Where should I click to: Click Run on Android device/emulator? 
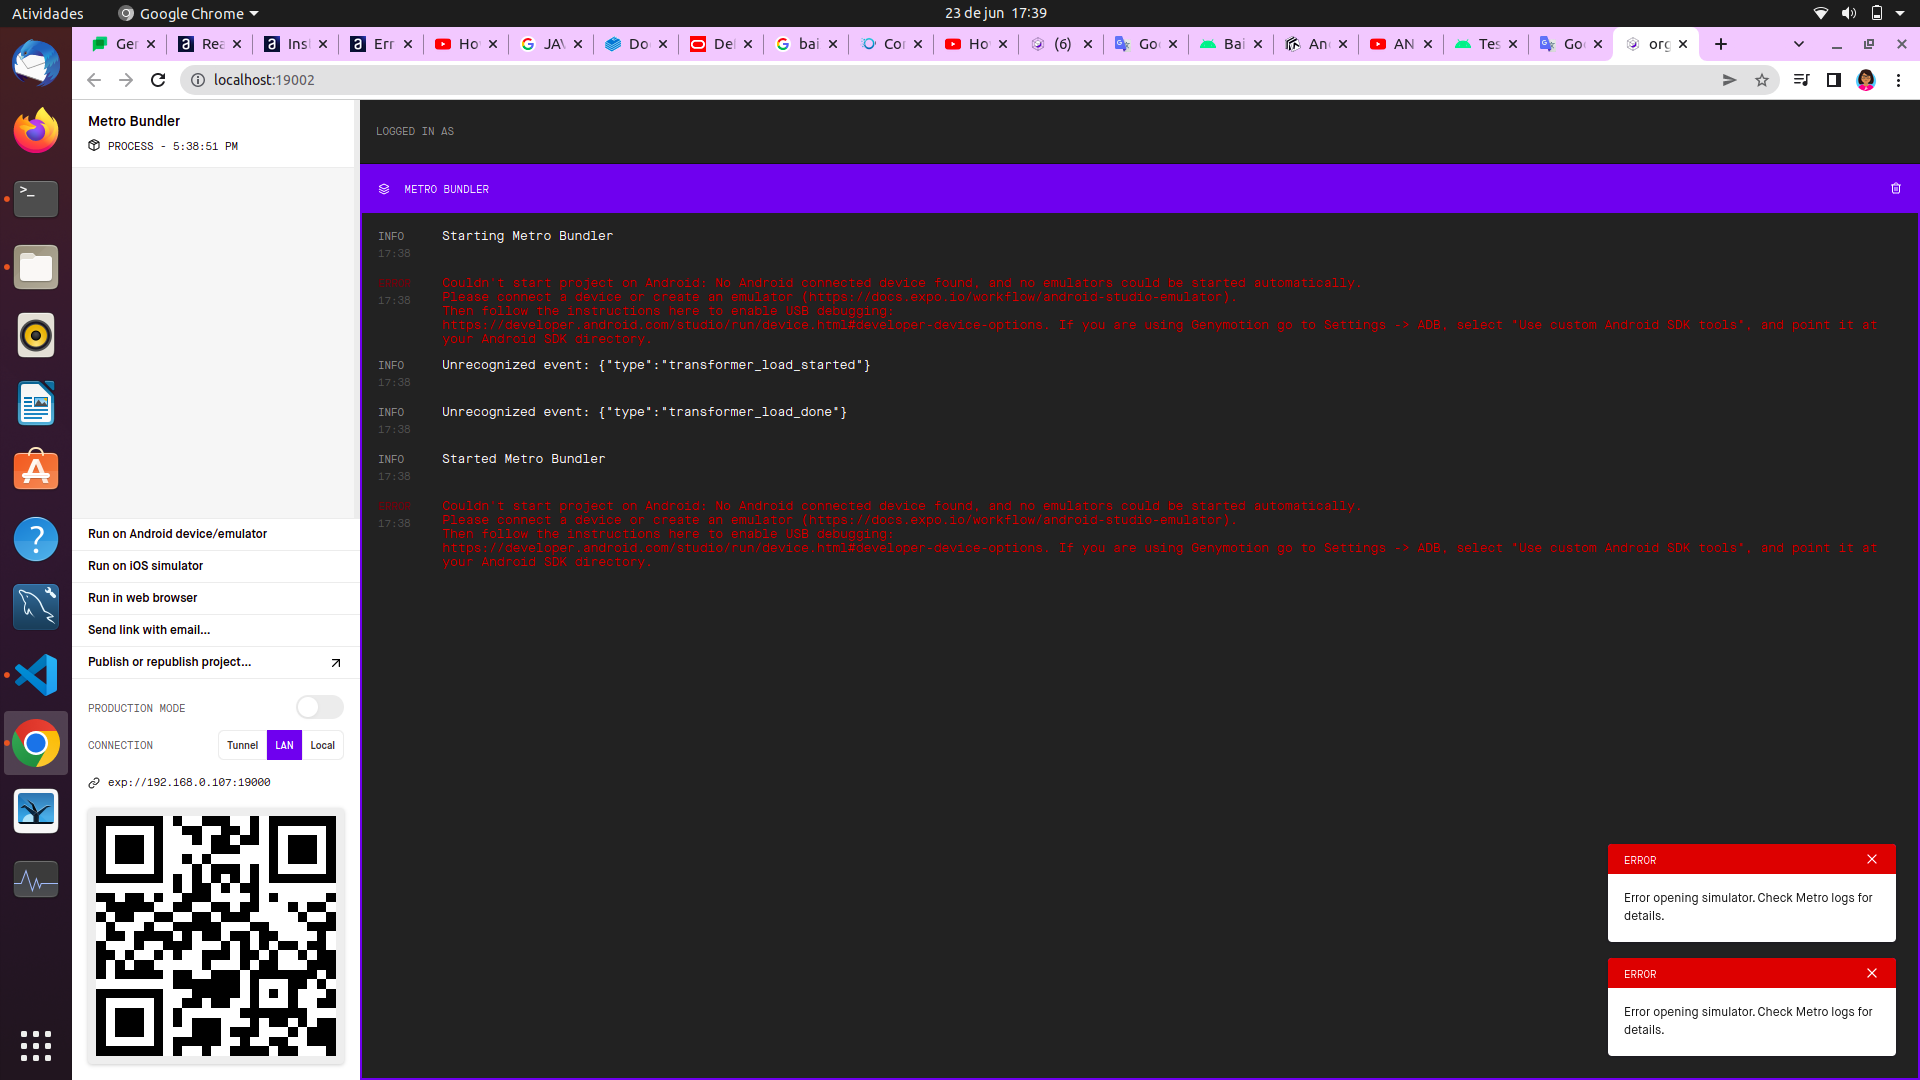click(x=216, y=534)
